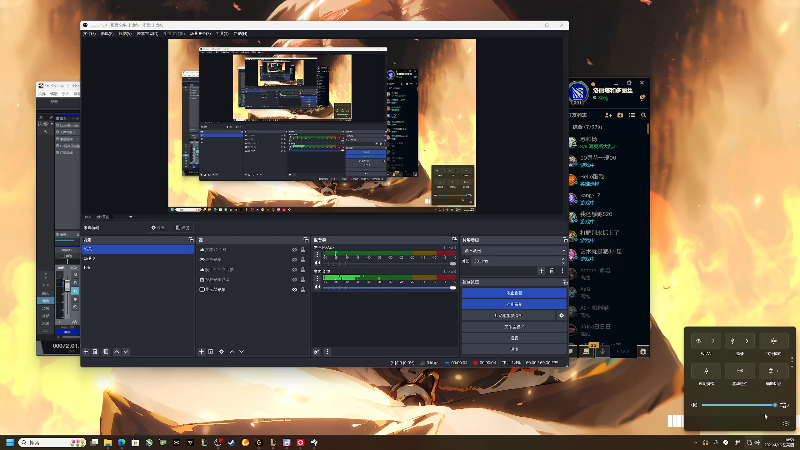Screen dimensions: 800x450
Task: Open three-dot menu of top audio channel
Action: click(317, 255)
